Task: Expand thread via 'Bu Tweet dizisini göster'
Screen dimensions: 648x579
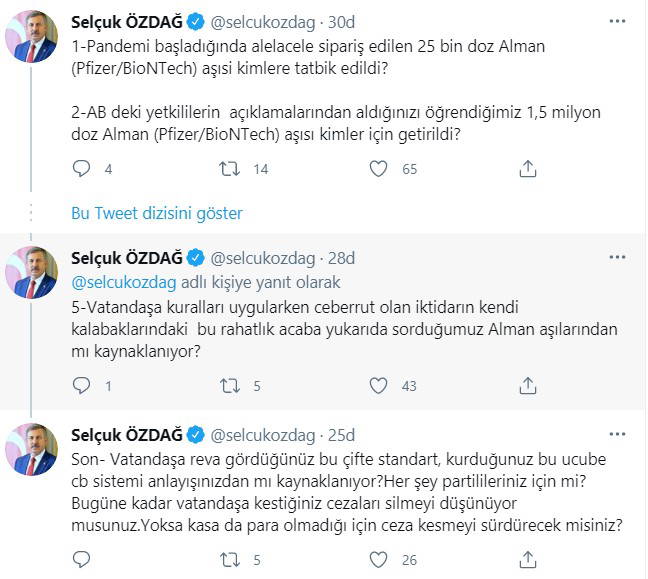Action: 157,213
